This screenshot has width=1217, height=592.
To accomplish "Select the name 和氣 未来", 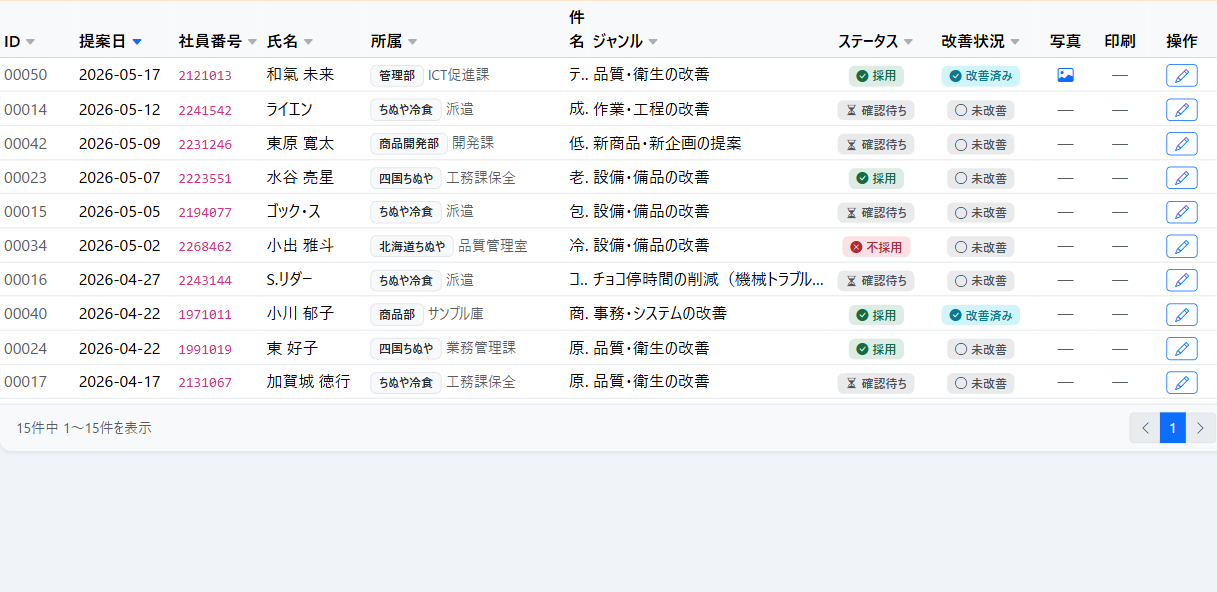I will 300,75.
